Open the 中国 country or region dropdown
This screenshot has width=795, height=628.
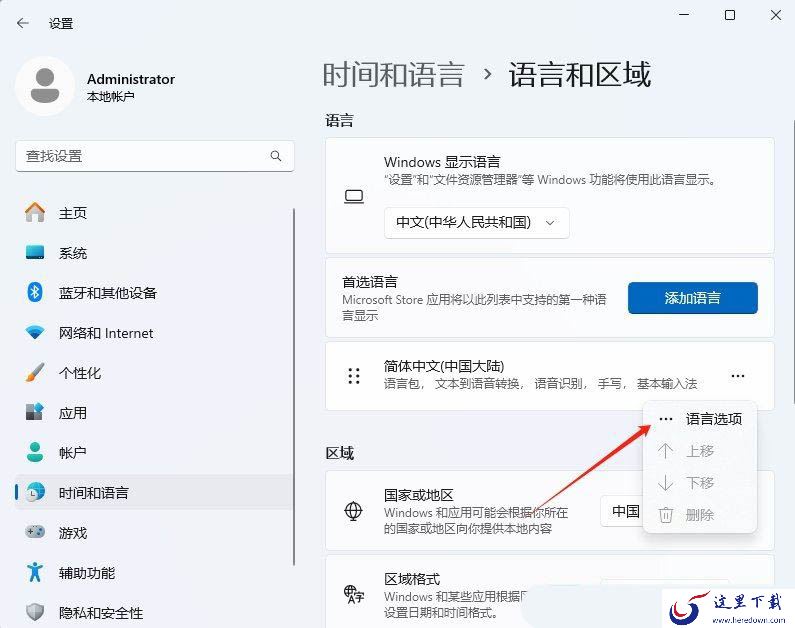623,511
